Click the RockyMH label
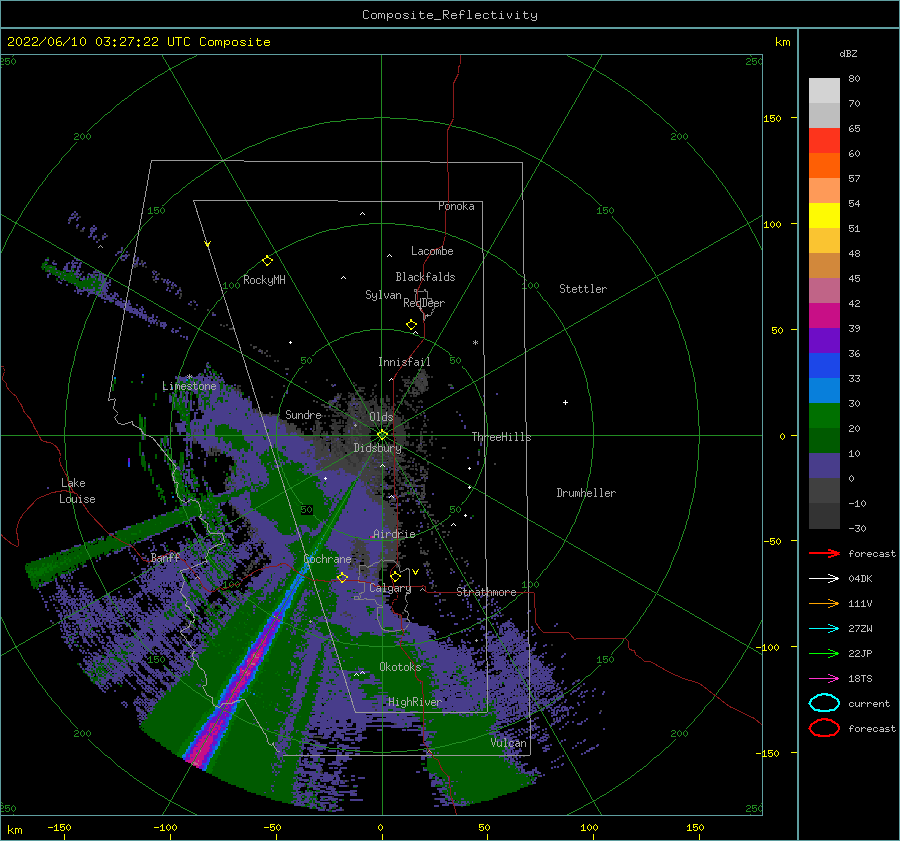Image resolution: width=900 pixels, height=841 pixels. pyautogui.click(x=264, y=280)
